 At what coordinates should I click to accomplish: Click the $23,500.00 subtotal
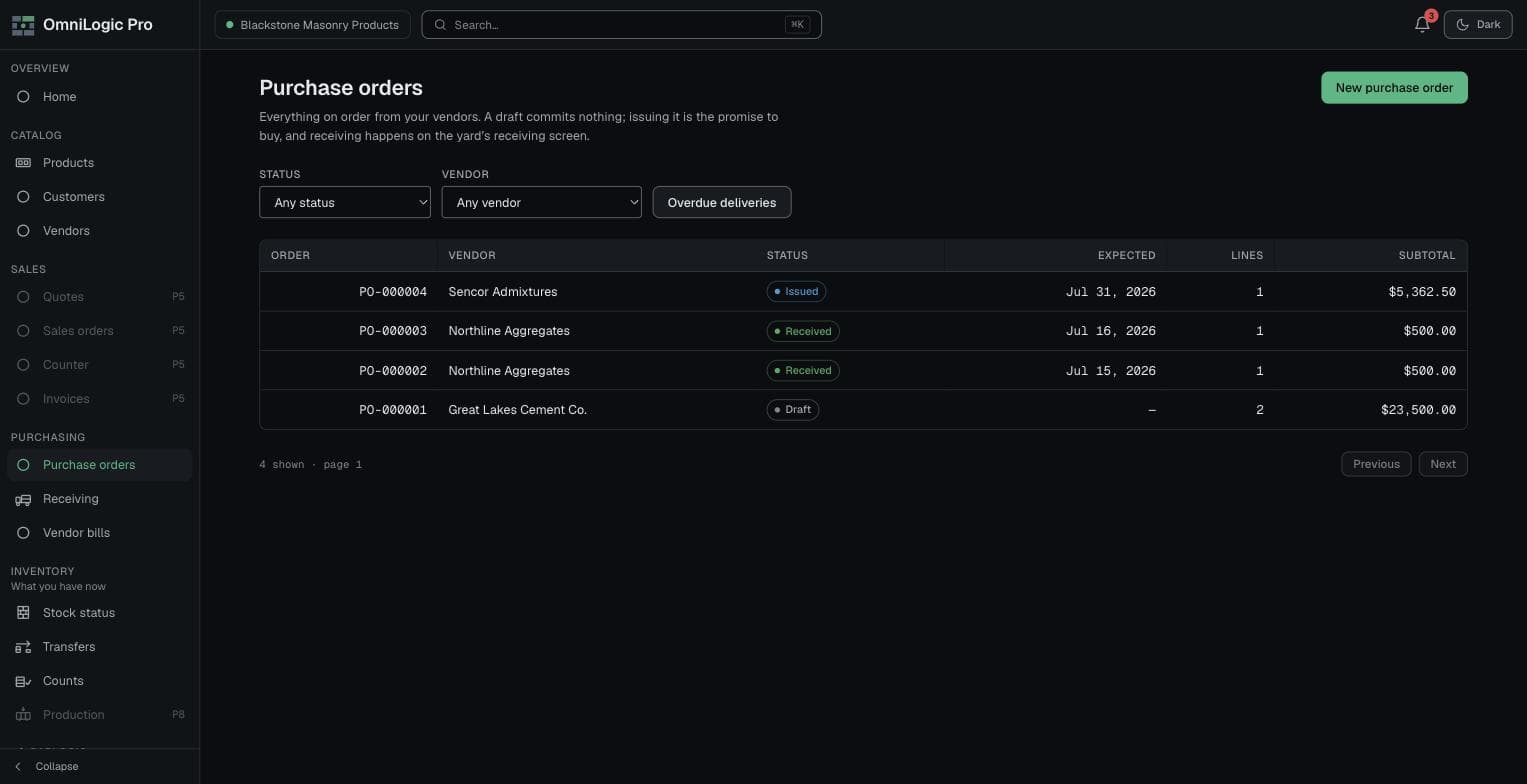(x=1418, y=410)
